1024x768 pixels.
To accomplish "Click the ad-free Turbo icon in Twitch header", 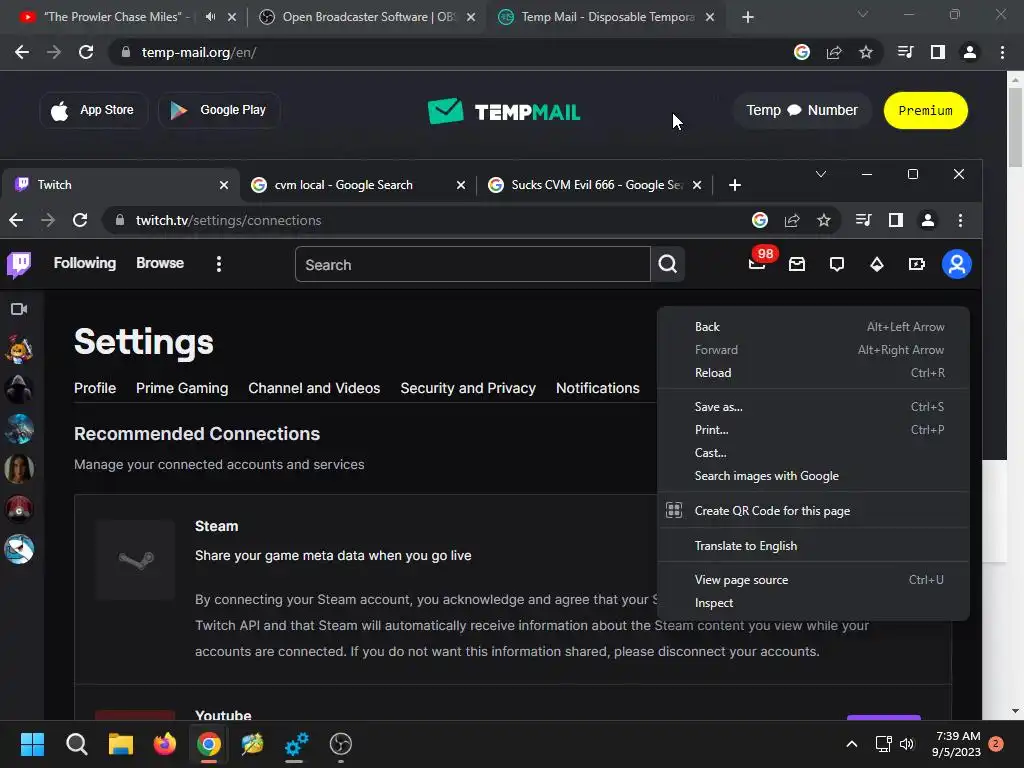I will tap(916, 264).
